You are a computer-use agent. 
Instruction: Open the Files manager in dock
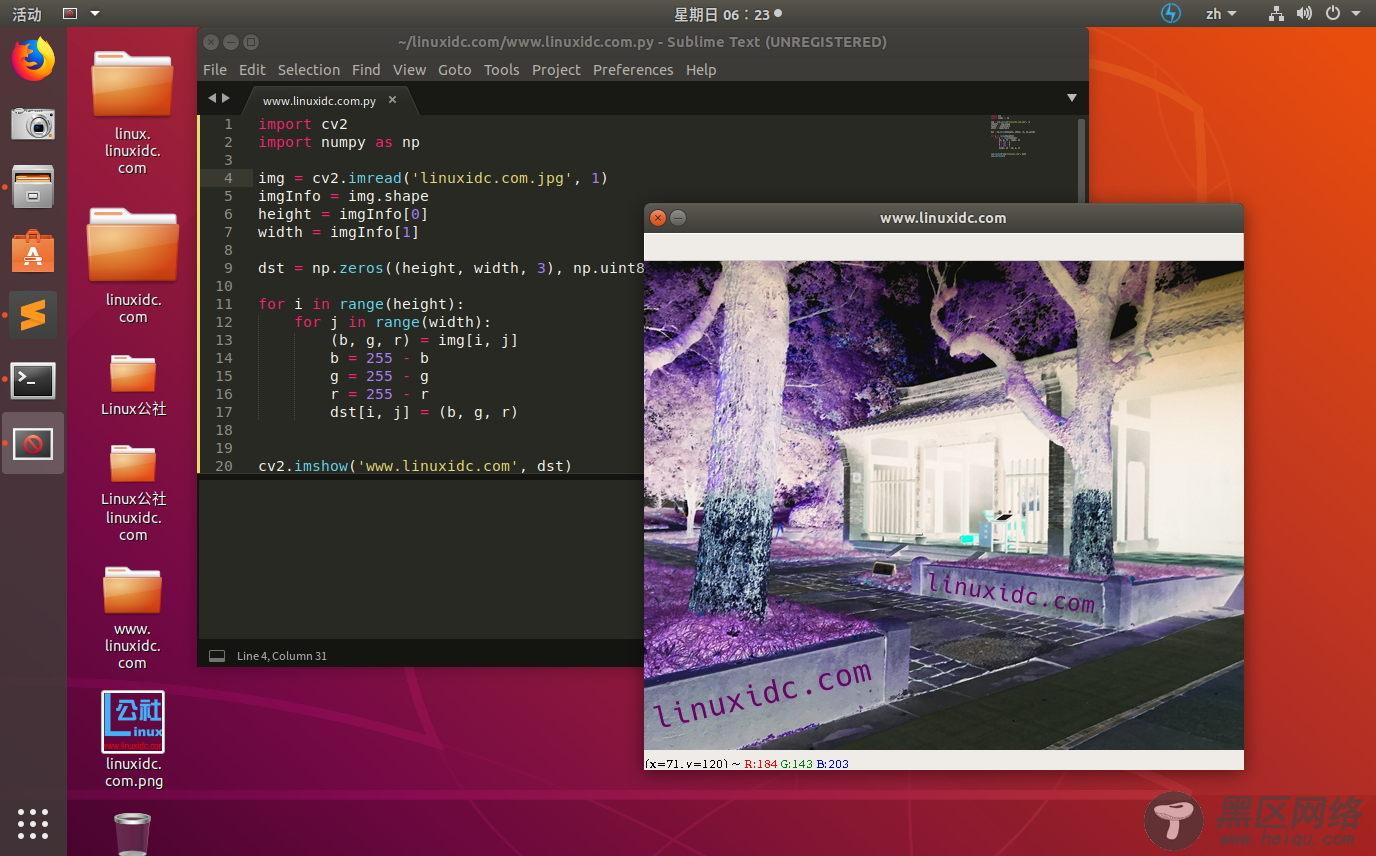click(33, 187)
